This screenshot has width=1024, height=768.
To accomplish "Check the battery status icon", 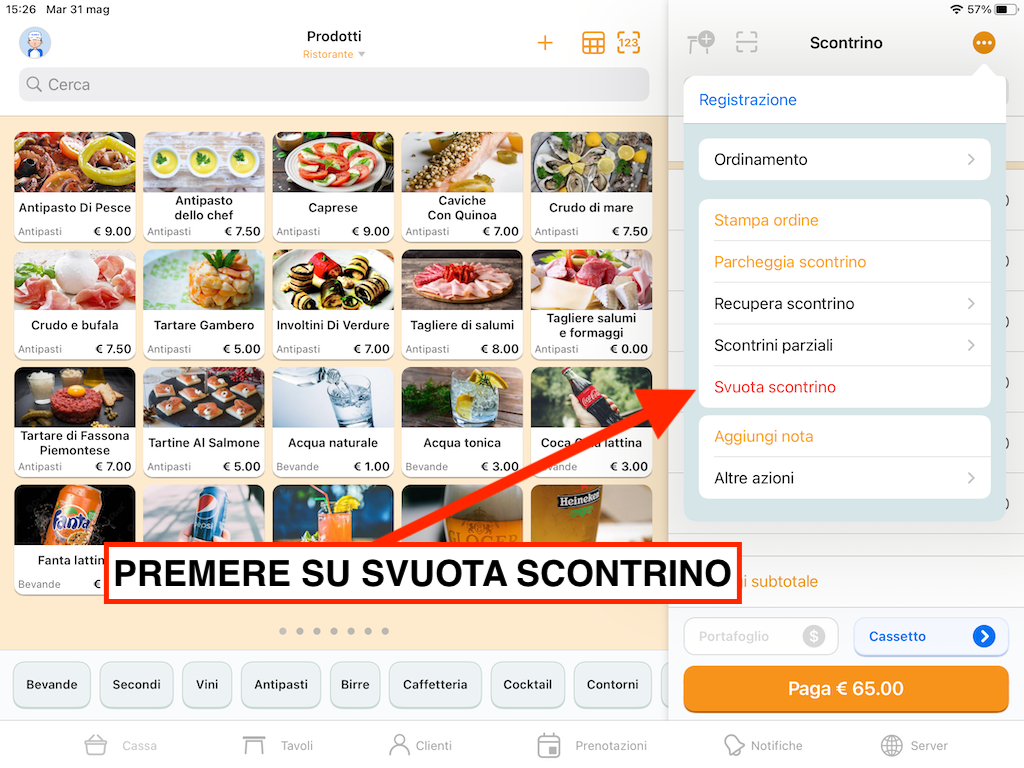I will coord(1005,9).
